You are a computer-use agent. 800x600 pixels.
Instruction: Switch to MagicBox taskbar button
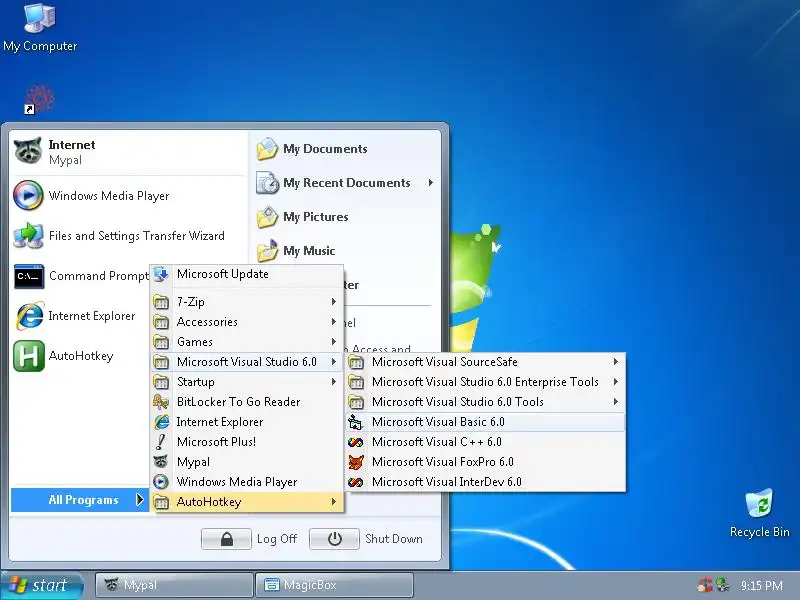(x=335, y=585)
